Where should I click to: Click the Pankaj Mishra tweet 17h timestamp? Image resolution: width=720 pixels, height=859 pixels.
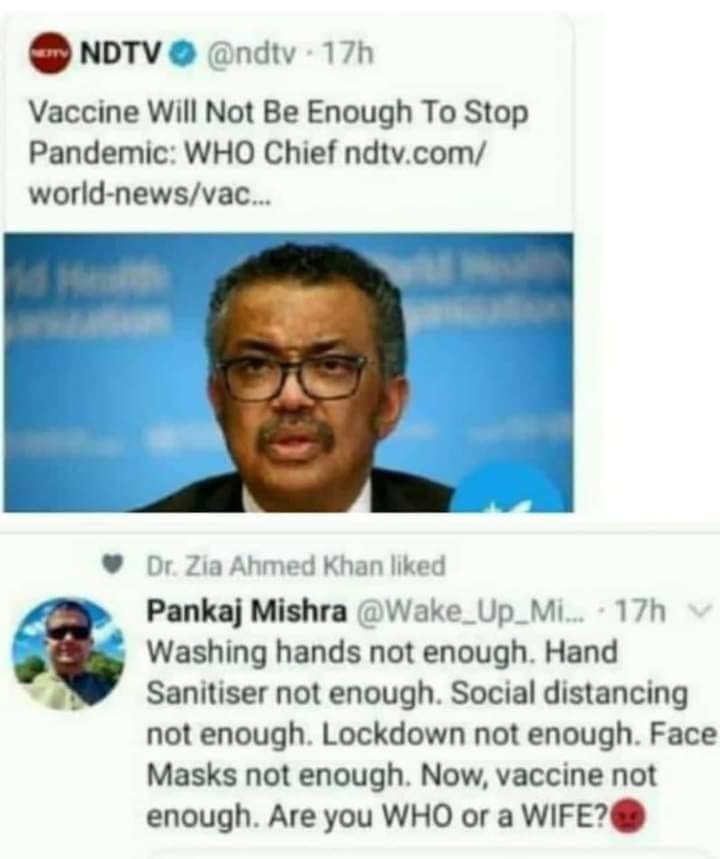[x=641, y=610]
